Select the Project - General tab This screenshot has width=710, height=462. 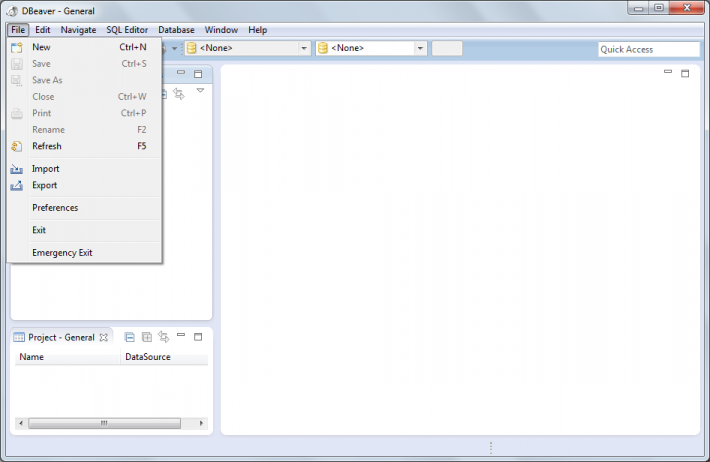point(61,337)
